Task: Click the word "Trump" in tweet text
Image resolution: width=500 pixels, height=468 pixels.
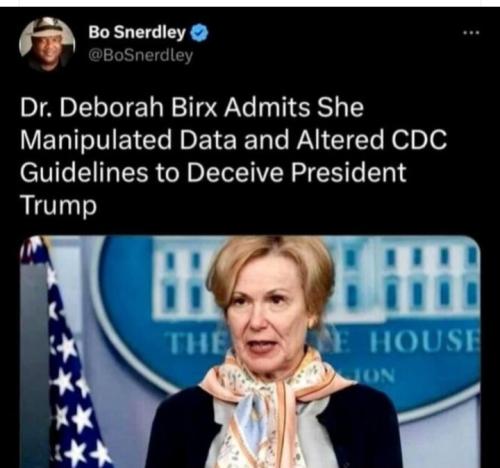Action: click(58, 205)
